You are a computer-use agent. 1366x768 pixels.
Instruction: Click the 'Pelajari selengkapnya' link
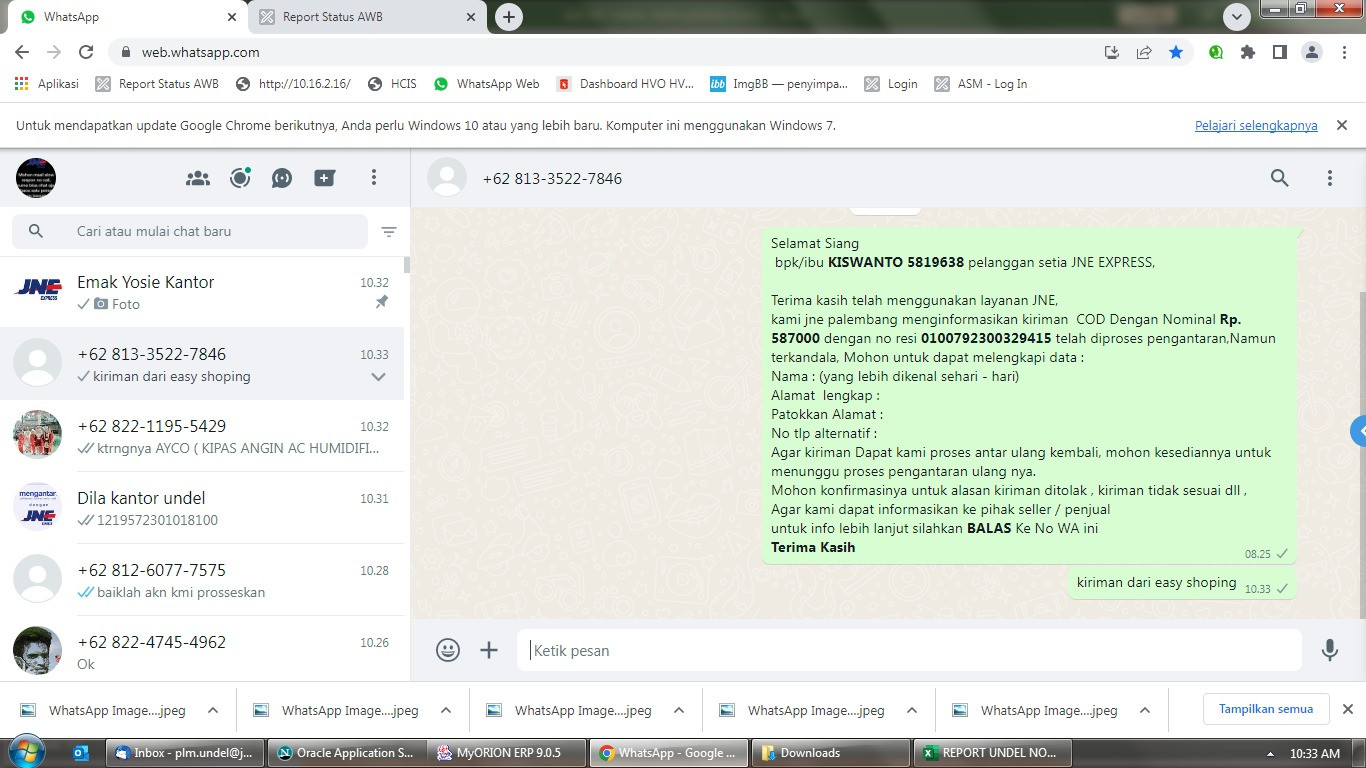pos(1256,125)
